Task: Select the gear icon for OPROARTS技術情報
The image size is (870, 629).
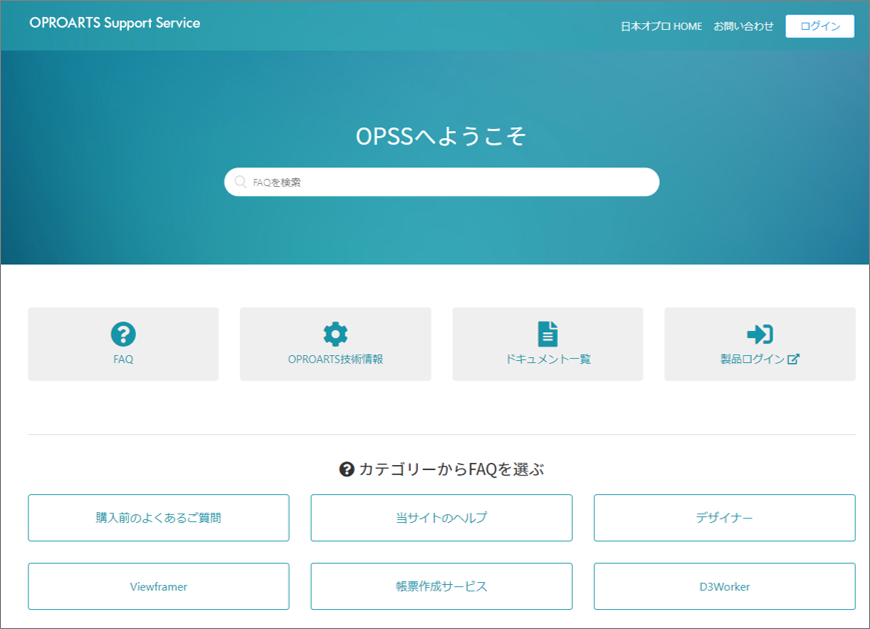Action: pyautogui.click(x=335, y=334)
